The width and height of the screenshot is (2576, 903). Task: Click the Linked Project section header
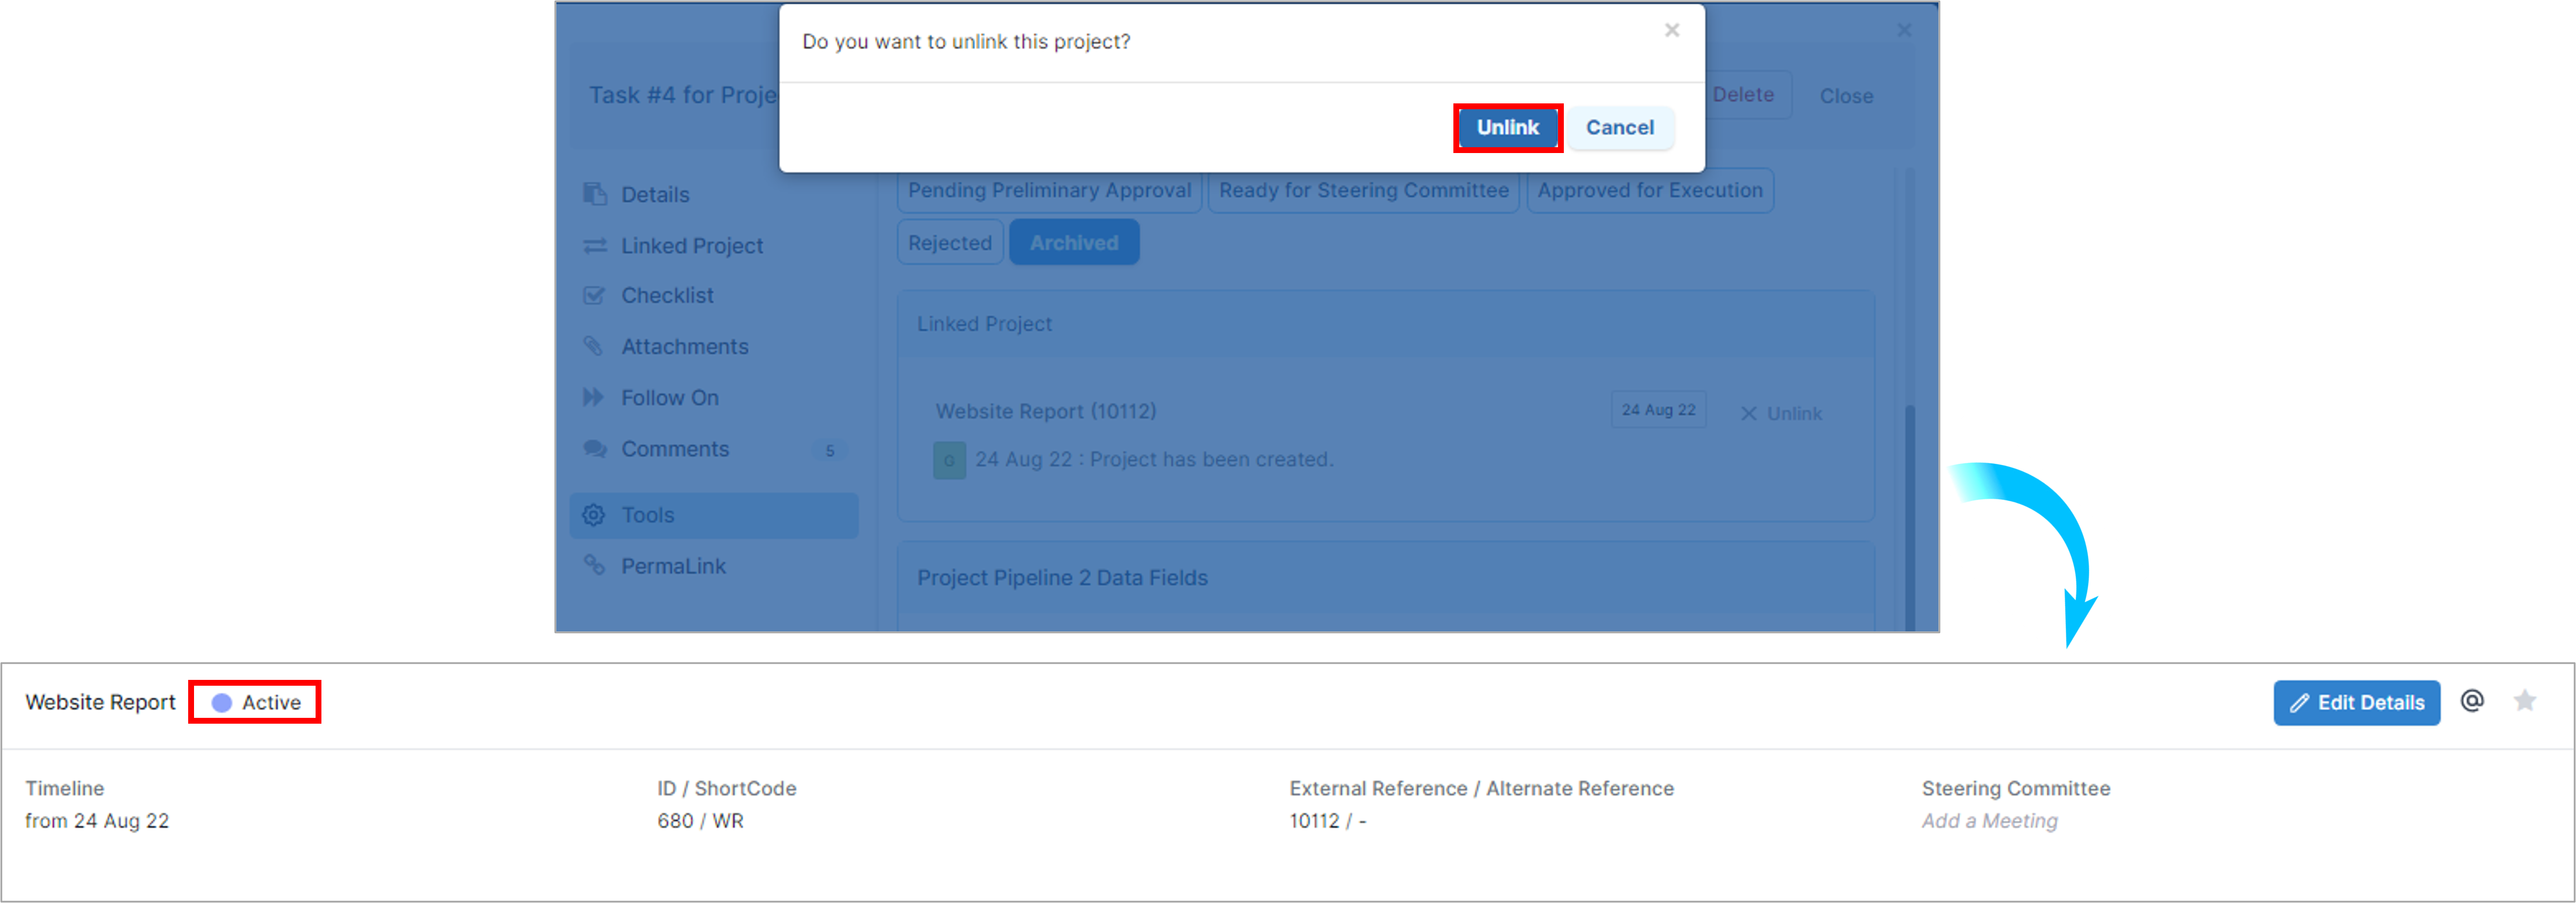point(1385,324)
